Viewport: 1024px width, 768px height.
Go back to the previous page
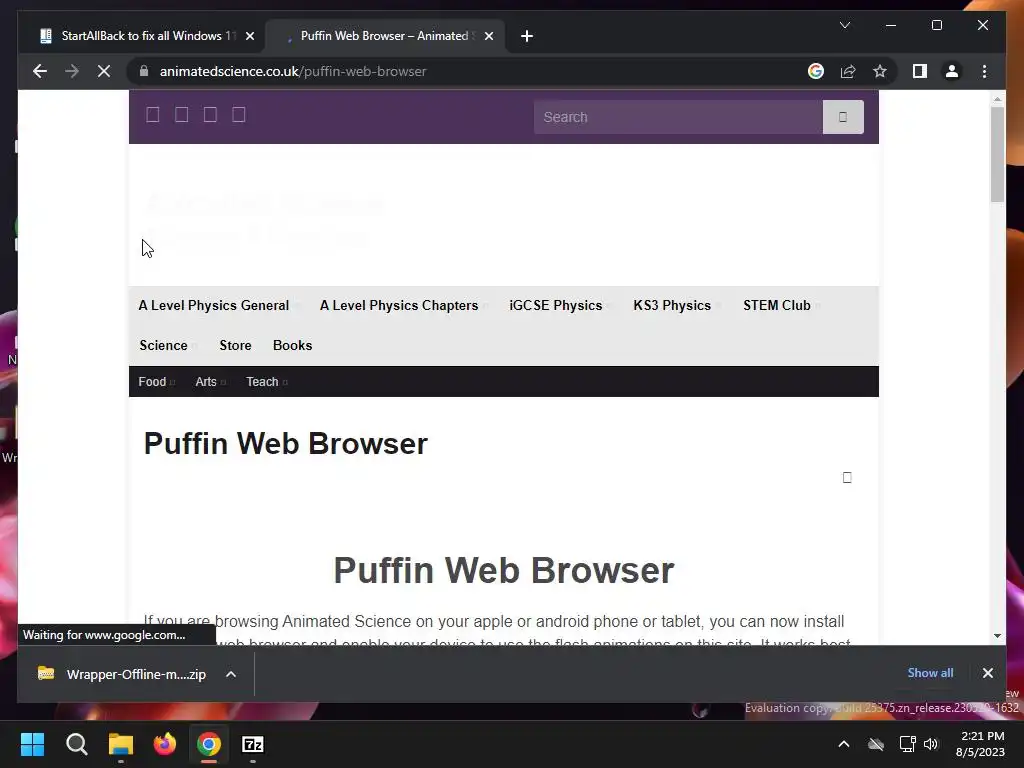[40, 71]
